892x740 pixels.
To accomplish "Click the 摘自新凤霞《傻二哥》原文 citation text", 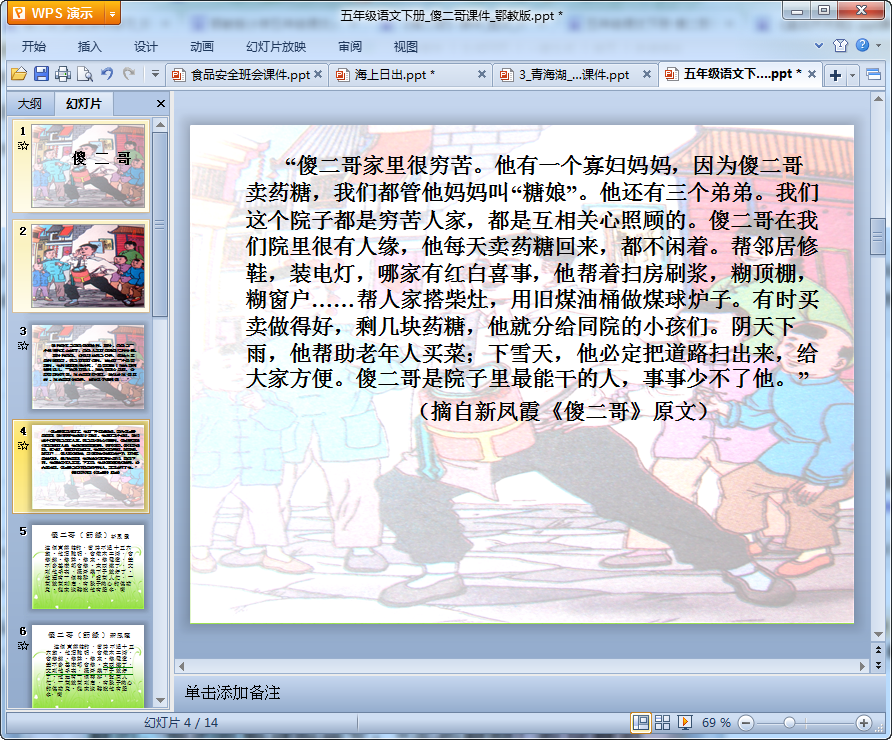I will [x=563, y=411].
